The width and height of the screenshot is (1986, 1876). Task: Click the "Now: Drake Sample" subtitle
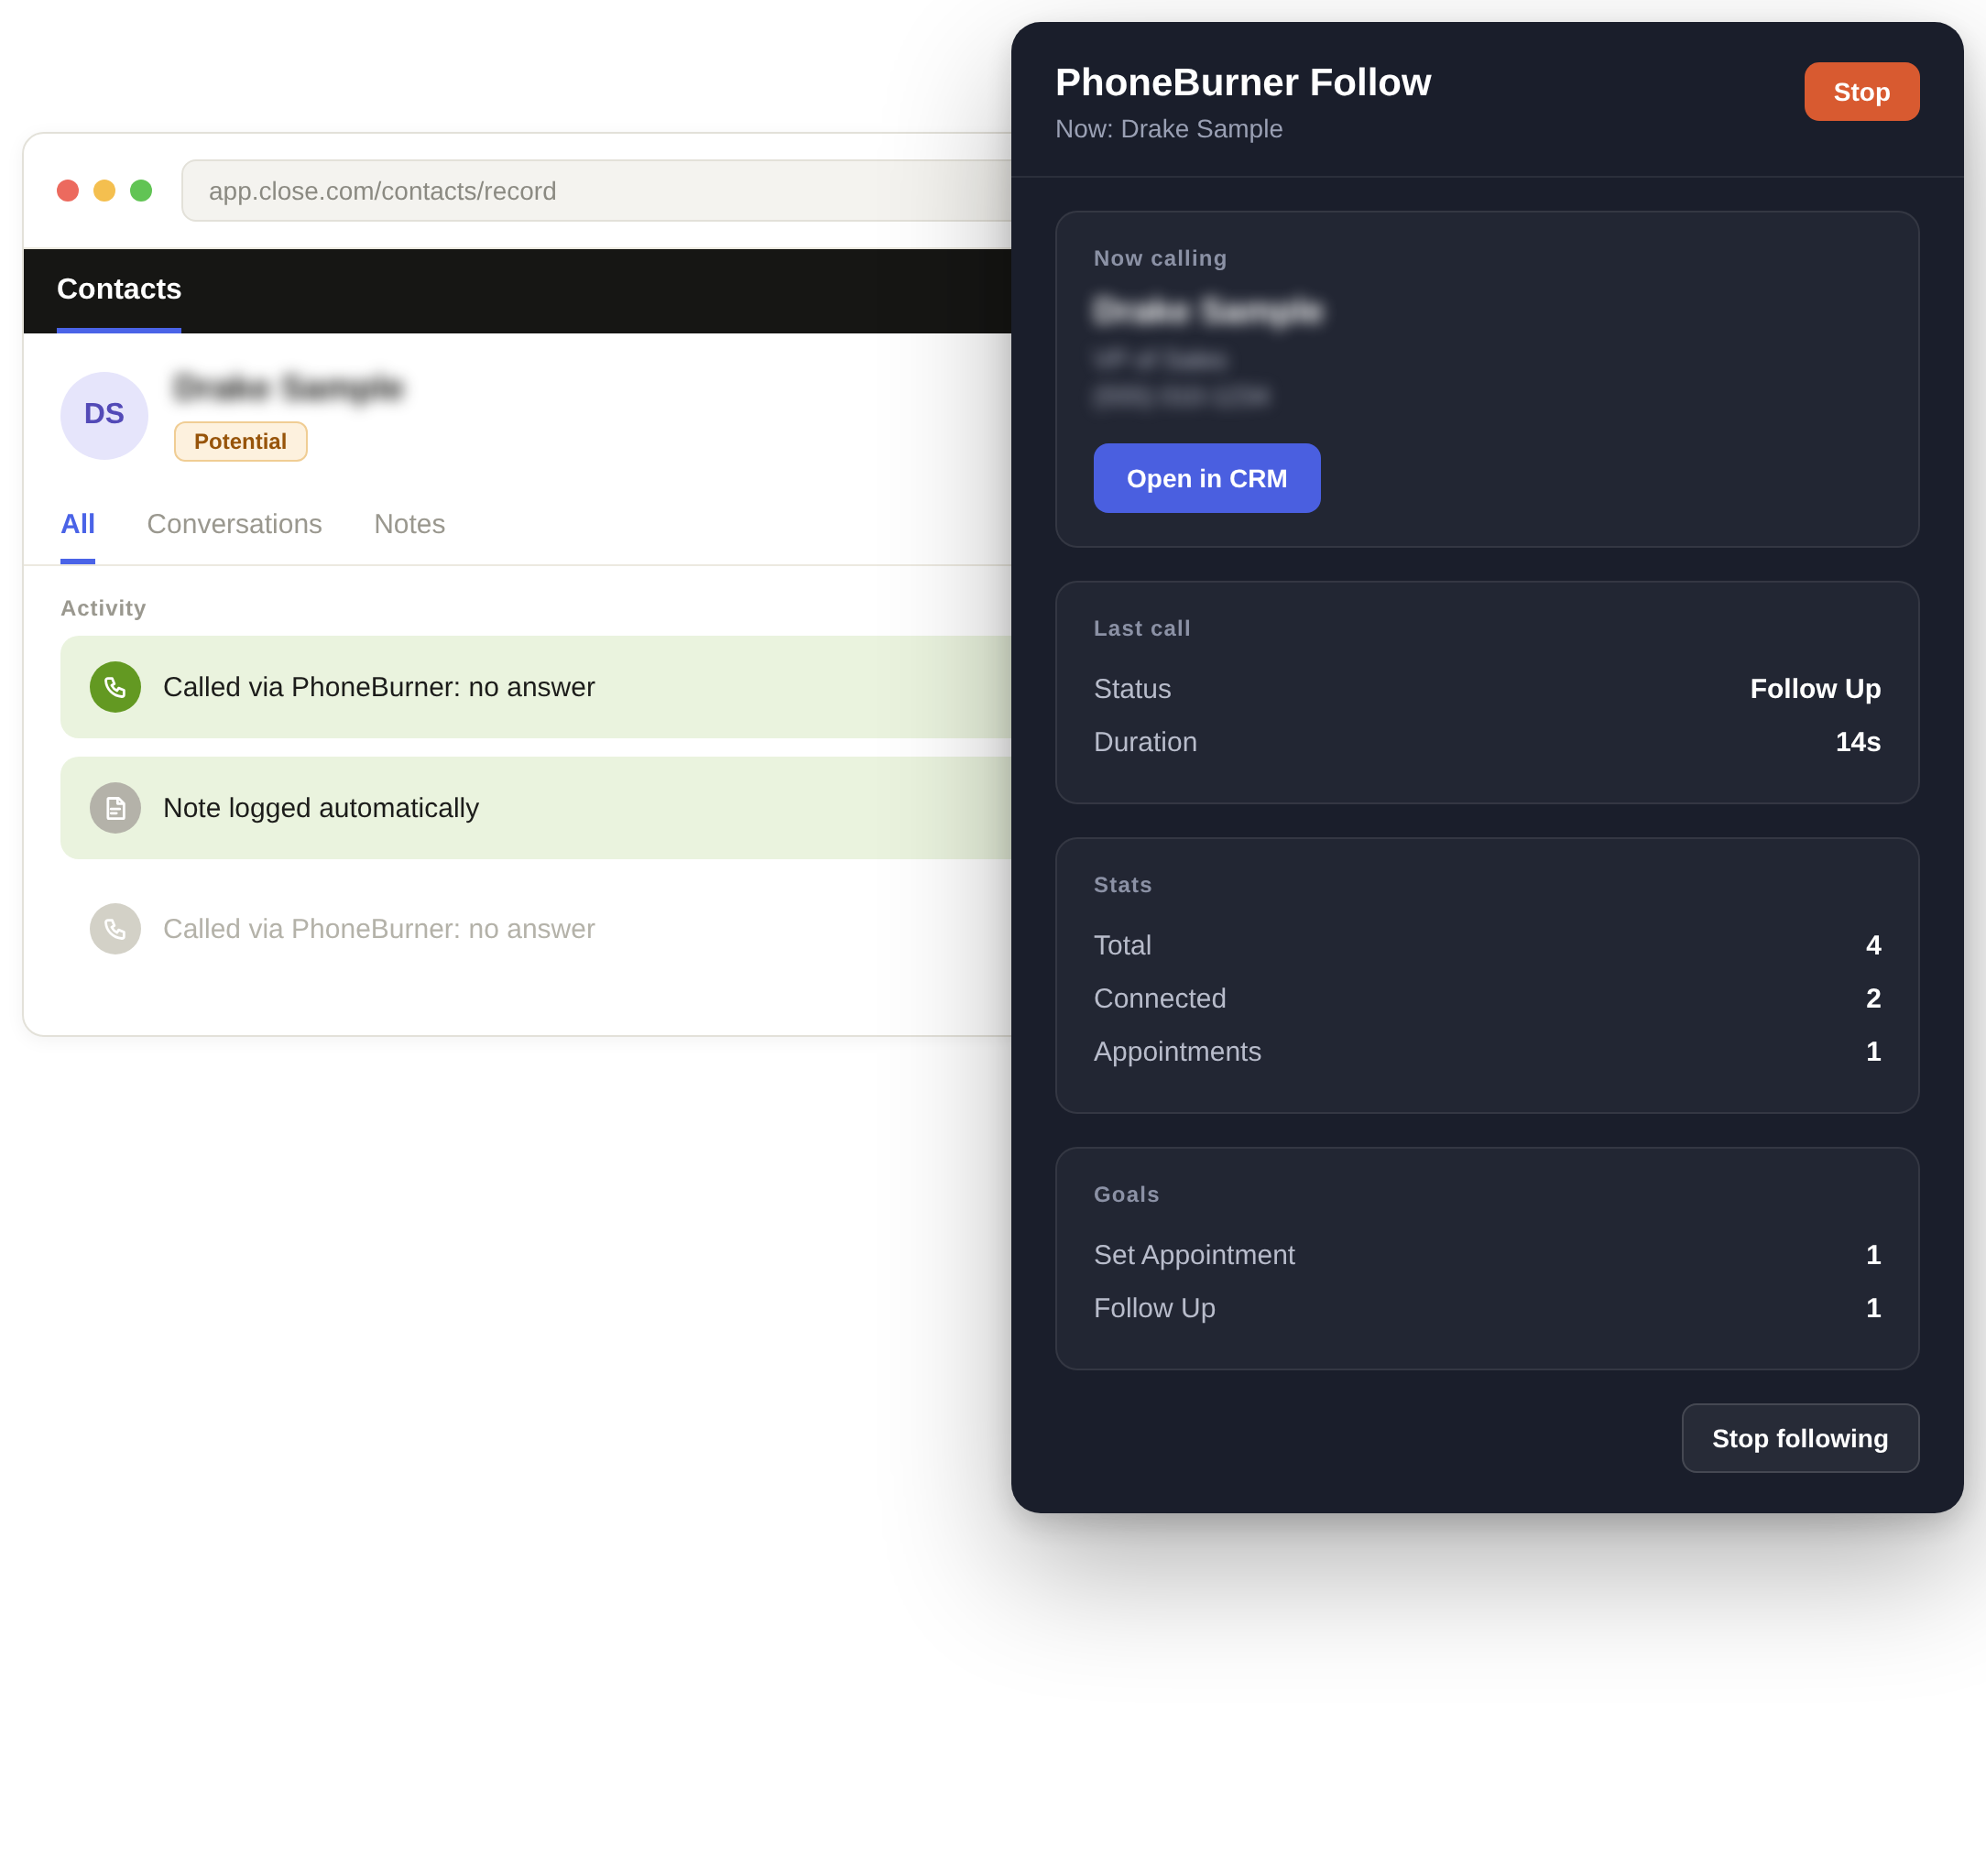pos(1168,129)
